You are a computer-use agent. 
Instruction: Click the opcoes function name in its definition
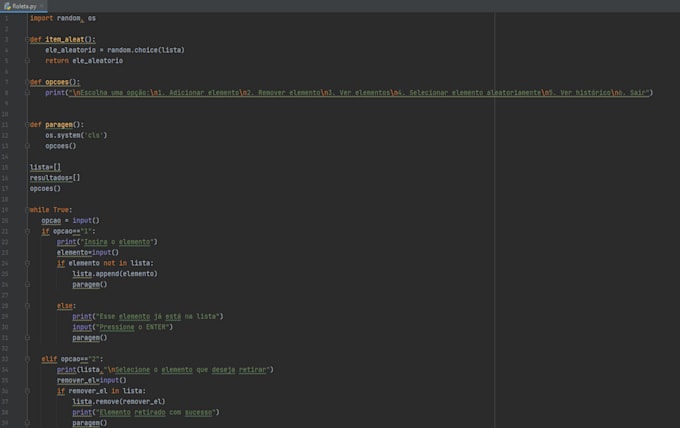(57, 82)
